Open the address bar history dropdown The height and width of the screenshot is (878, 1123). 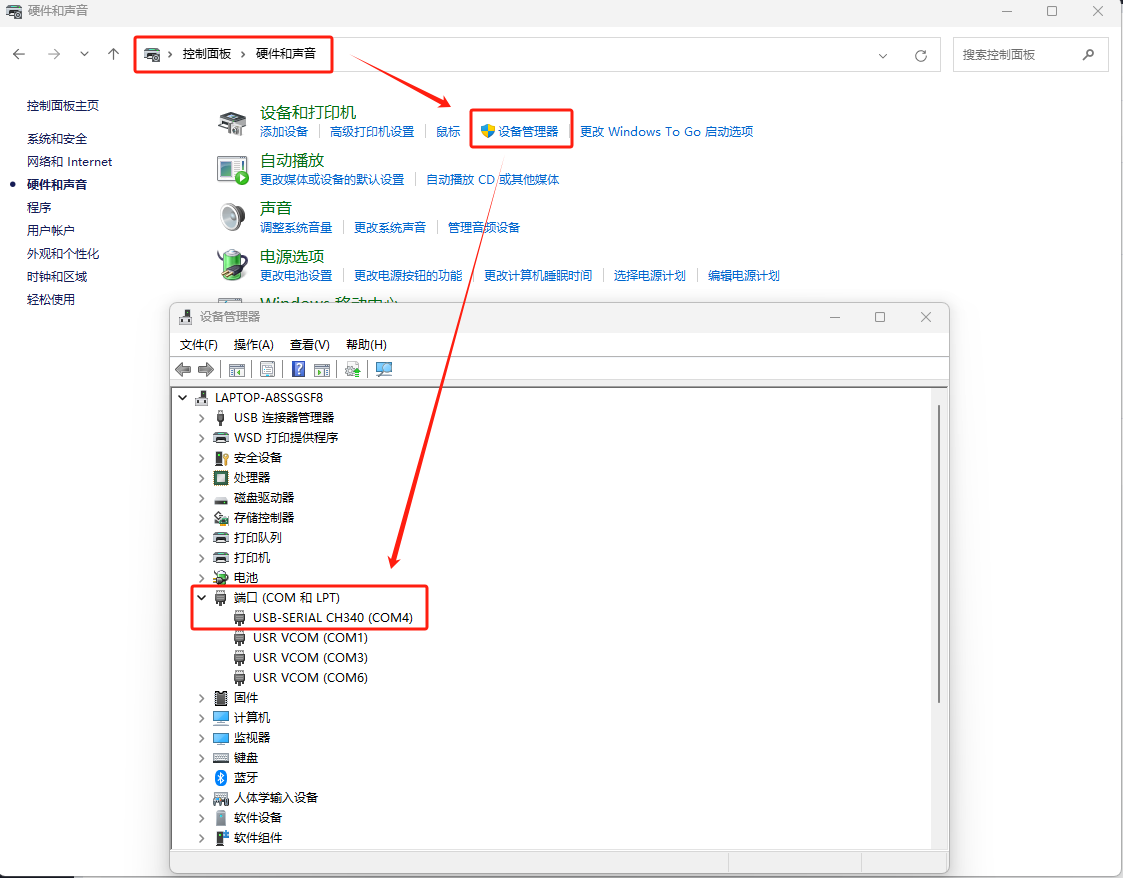pos(882,56)
